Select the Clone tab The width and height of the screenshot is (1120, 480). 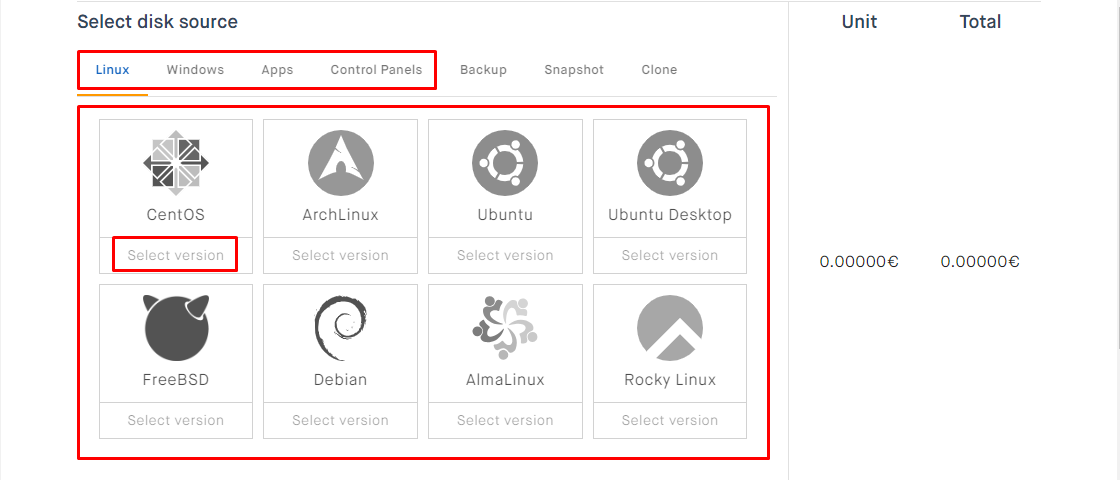pyautogui.click(x=659, y=70)
